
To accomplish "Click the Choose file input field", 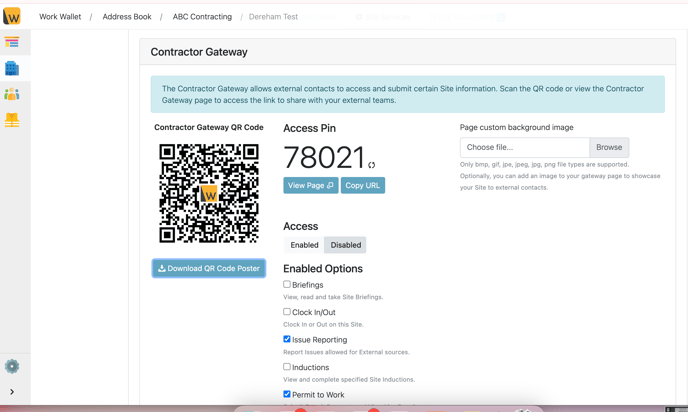I will point(524,147).
